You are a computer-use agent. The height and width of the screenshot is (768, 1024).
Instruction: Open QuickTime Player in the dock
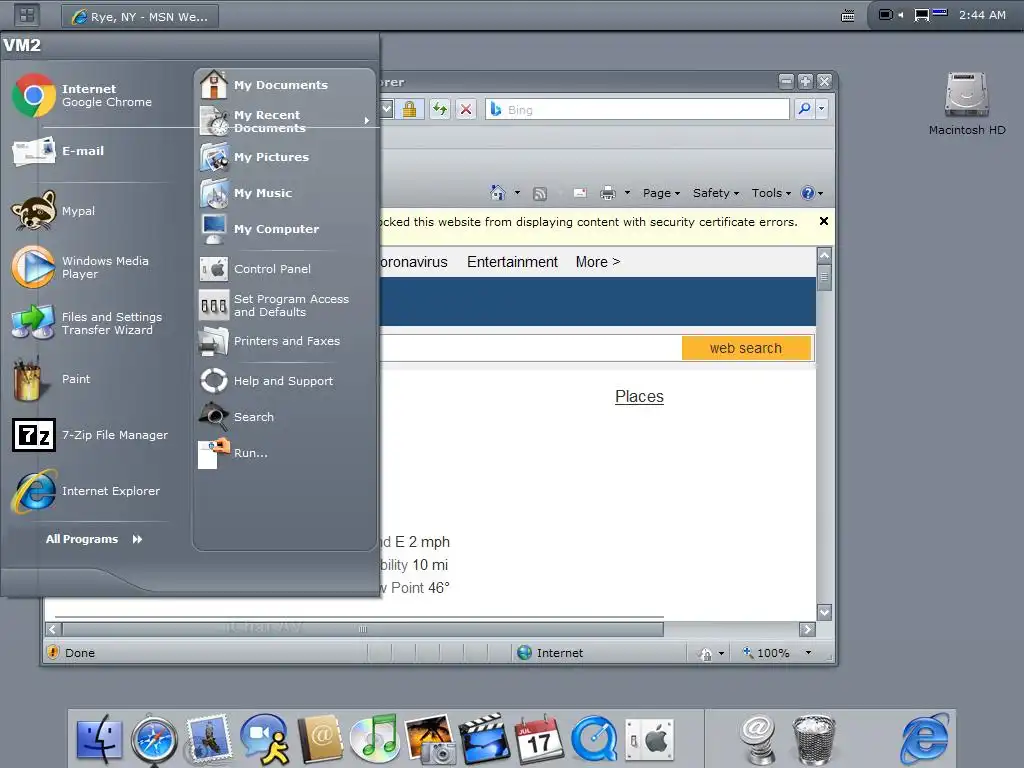(x=594, y=739)
